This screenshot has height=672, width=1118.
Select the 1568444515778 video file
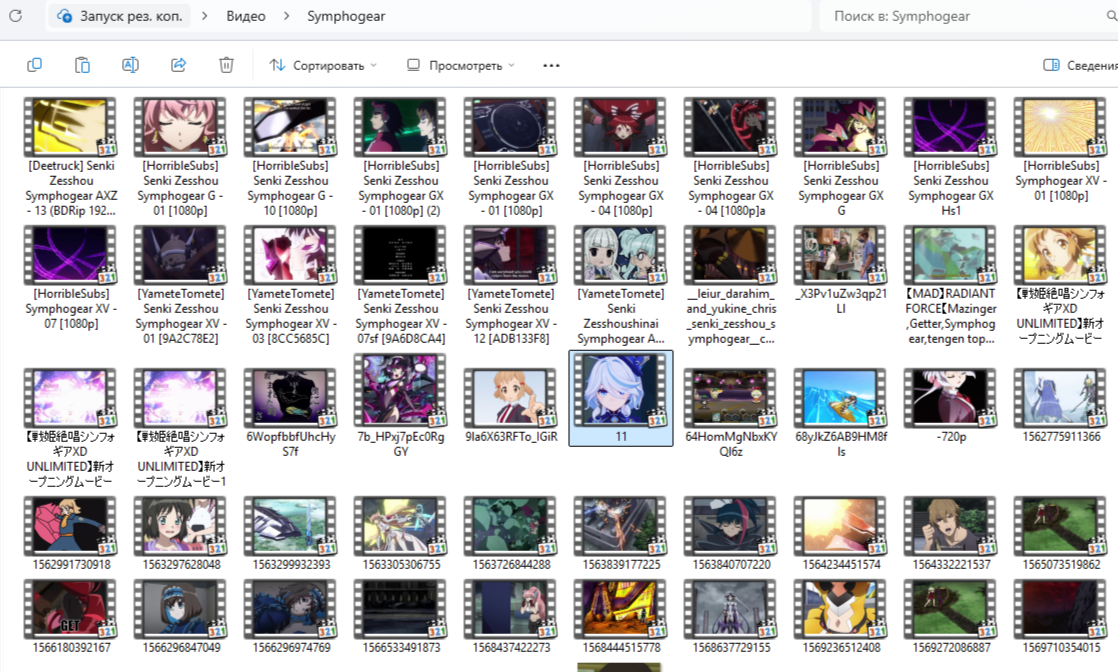point(621,617)
